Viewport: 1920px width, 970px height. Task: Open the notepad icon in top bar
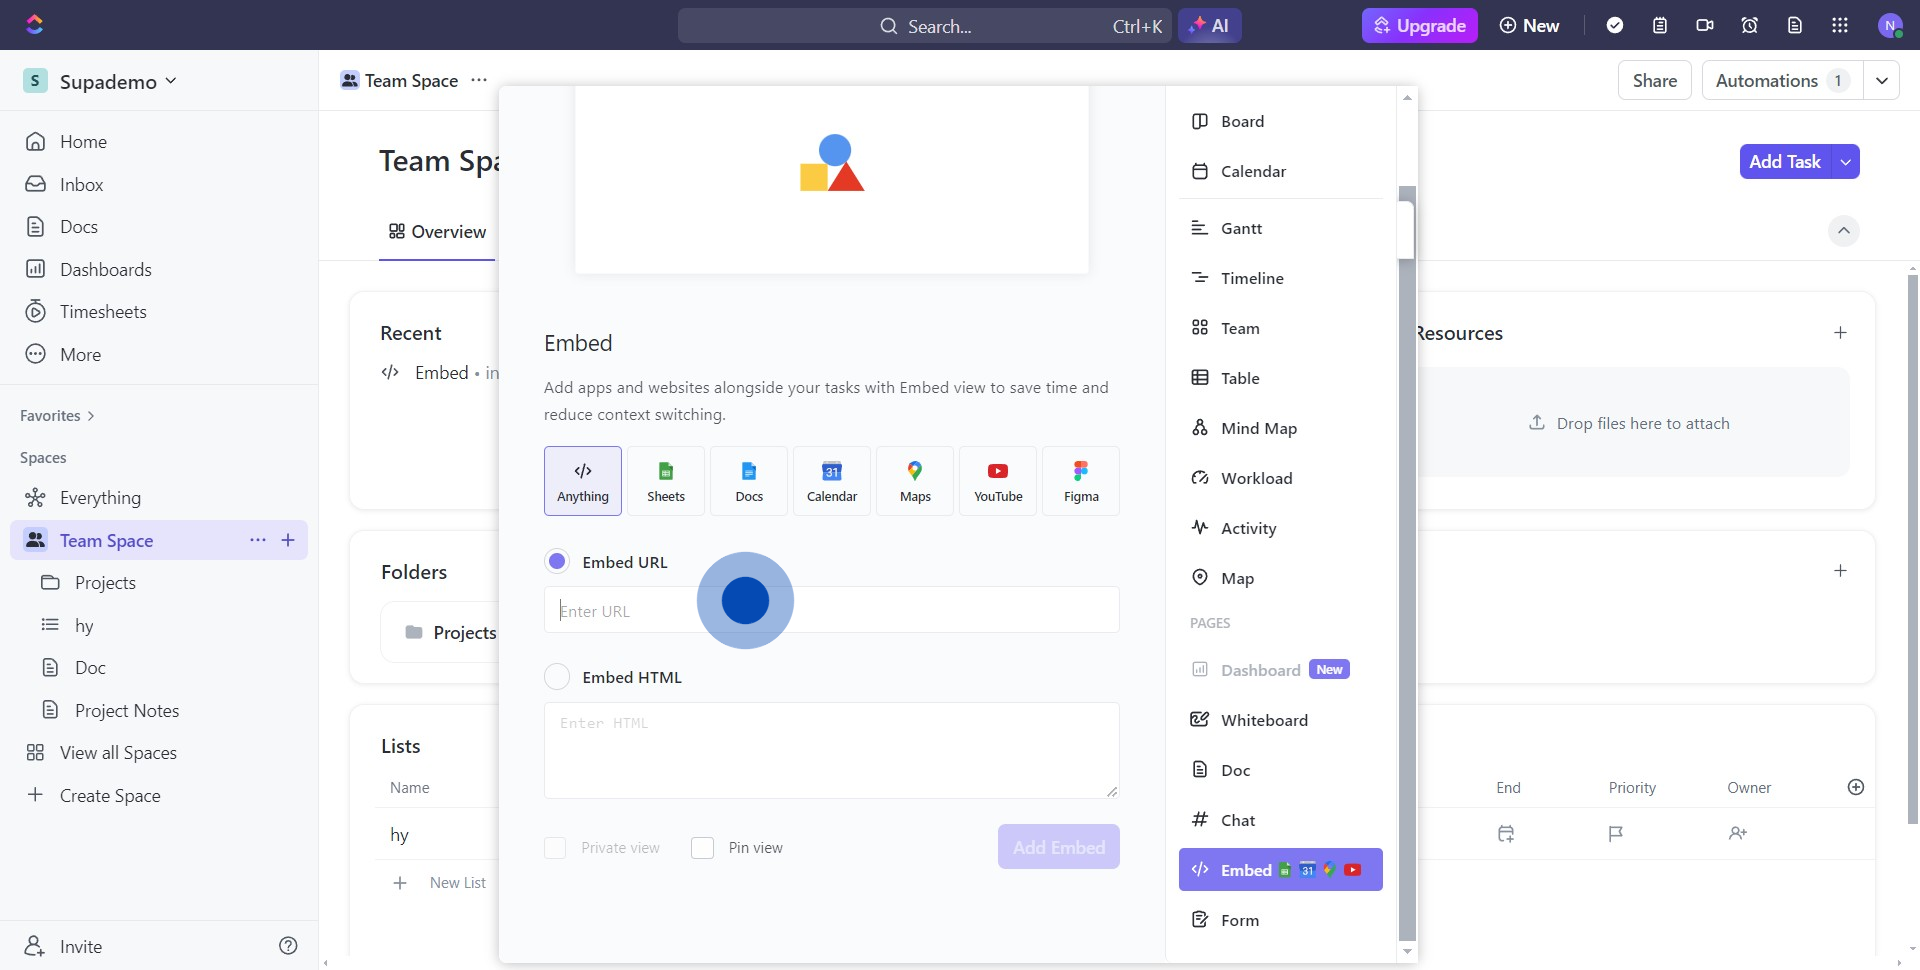point(1660,26)
